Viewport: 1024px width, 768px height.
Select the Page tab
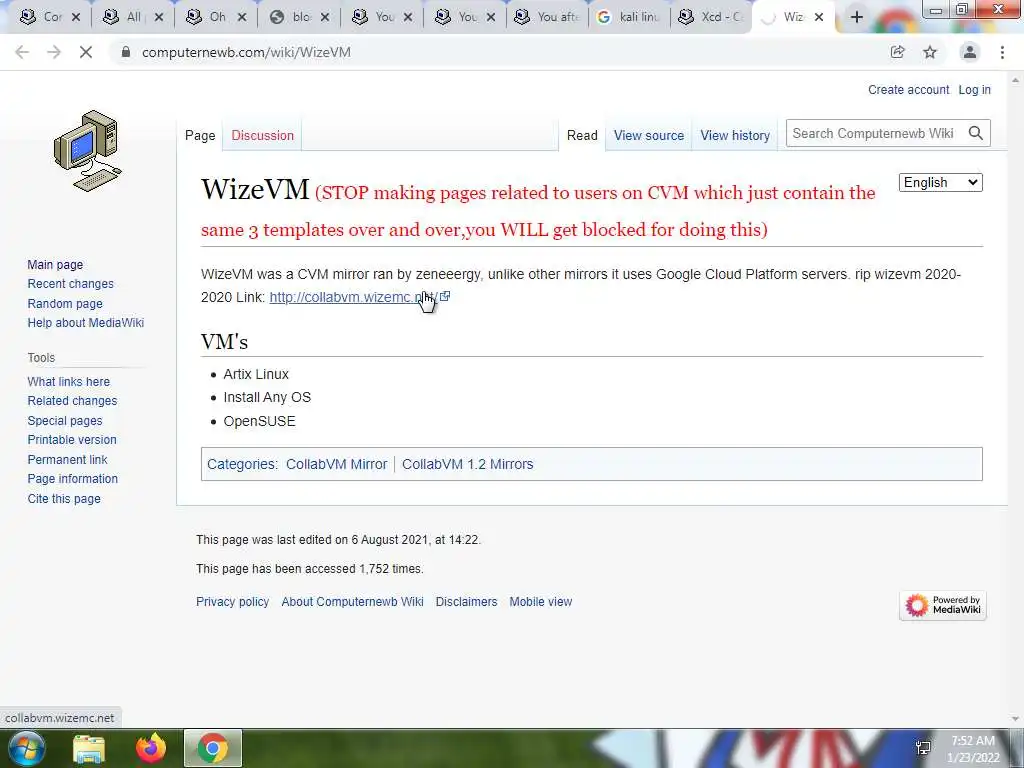click(x=200, y=135)
